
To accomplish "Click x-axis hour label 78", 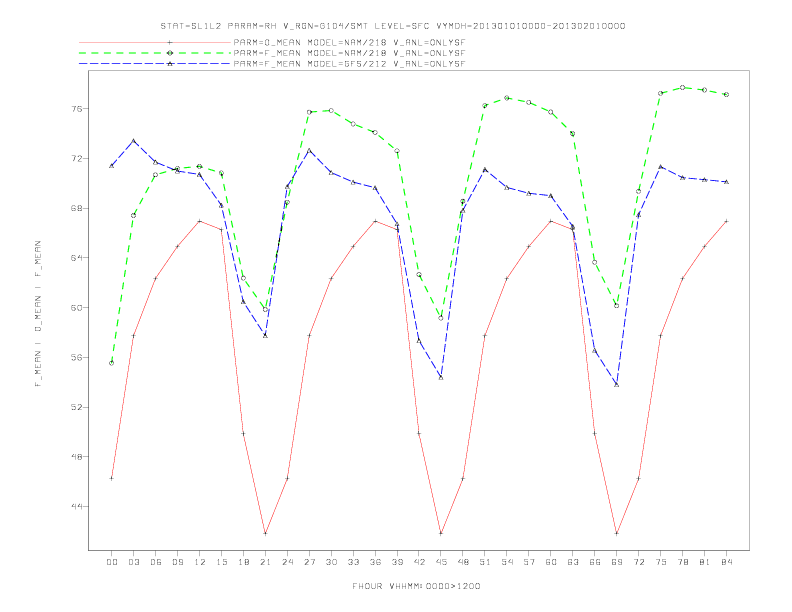I will click(682, 562).
